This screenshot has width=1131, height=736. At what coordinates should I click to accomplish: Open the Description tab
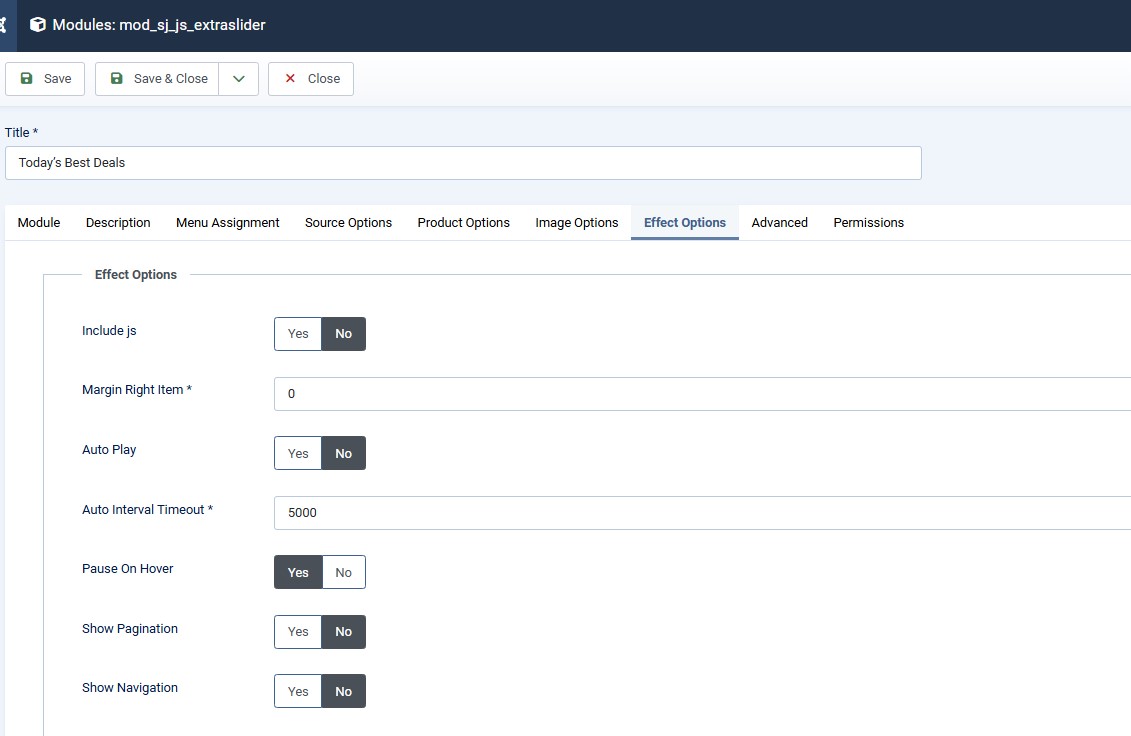pos(118,223)
